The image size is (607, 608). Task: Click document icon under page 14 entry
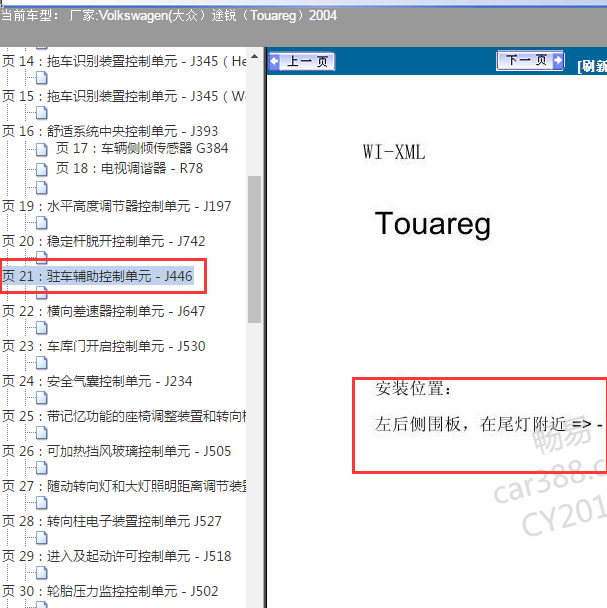coord(42,78)
